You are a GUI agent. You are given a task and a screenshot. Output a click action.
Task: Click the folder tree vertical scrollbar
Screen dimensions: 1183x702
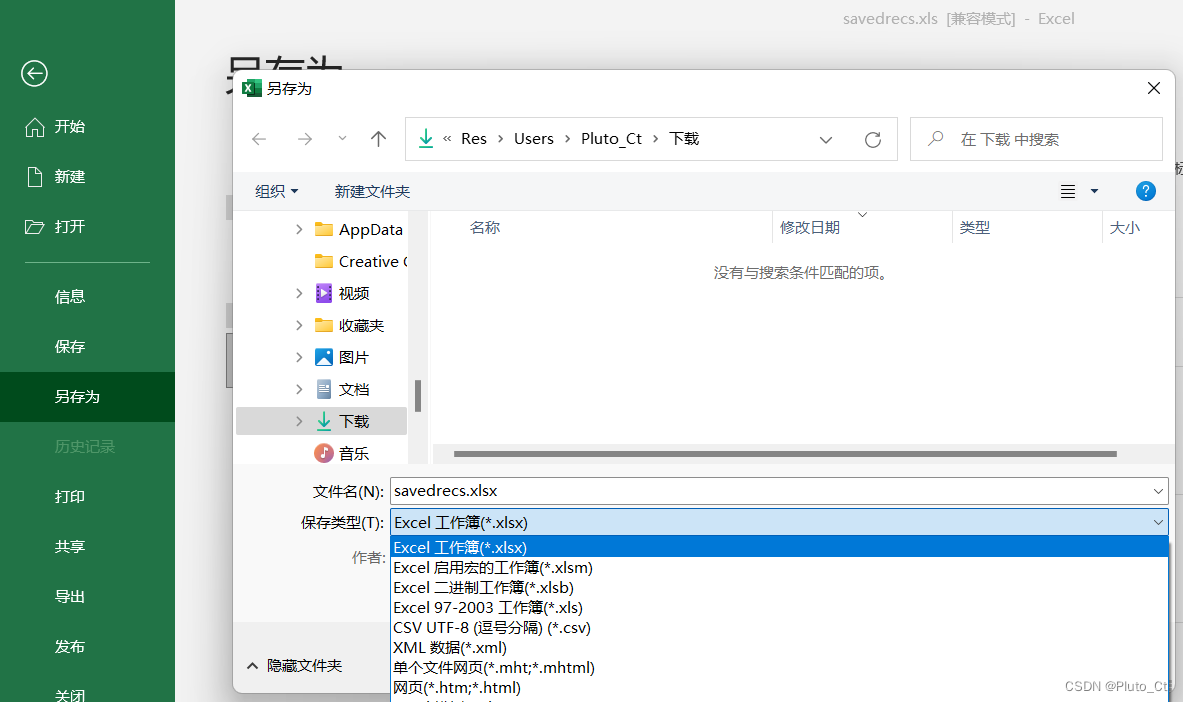(418, 396)
